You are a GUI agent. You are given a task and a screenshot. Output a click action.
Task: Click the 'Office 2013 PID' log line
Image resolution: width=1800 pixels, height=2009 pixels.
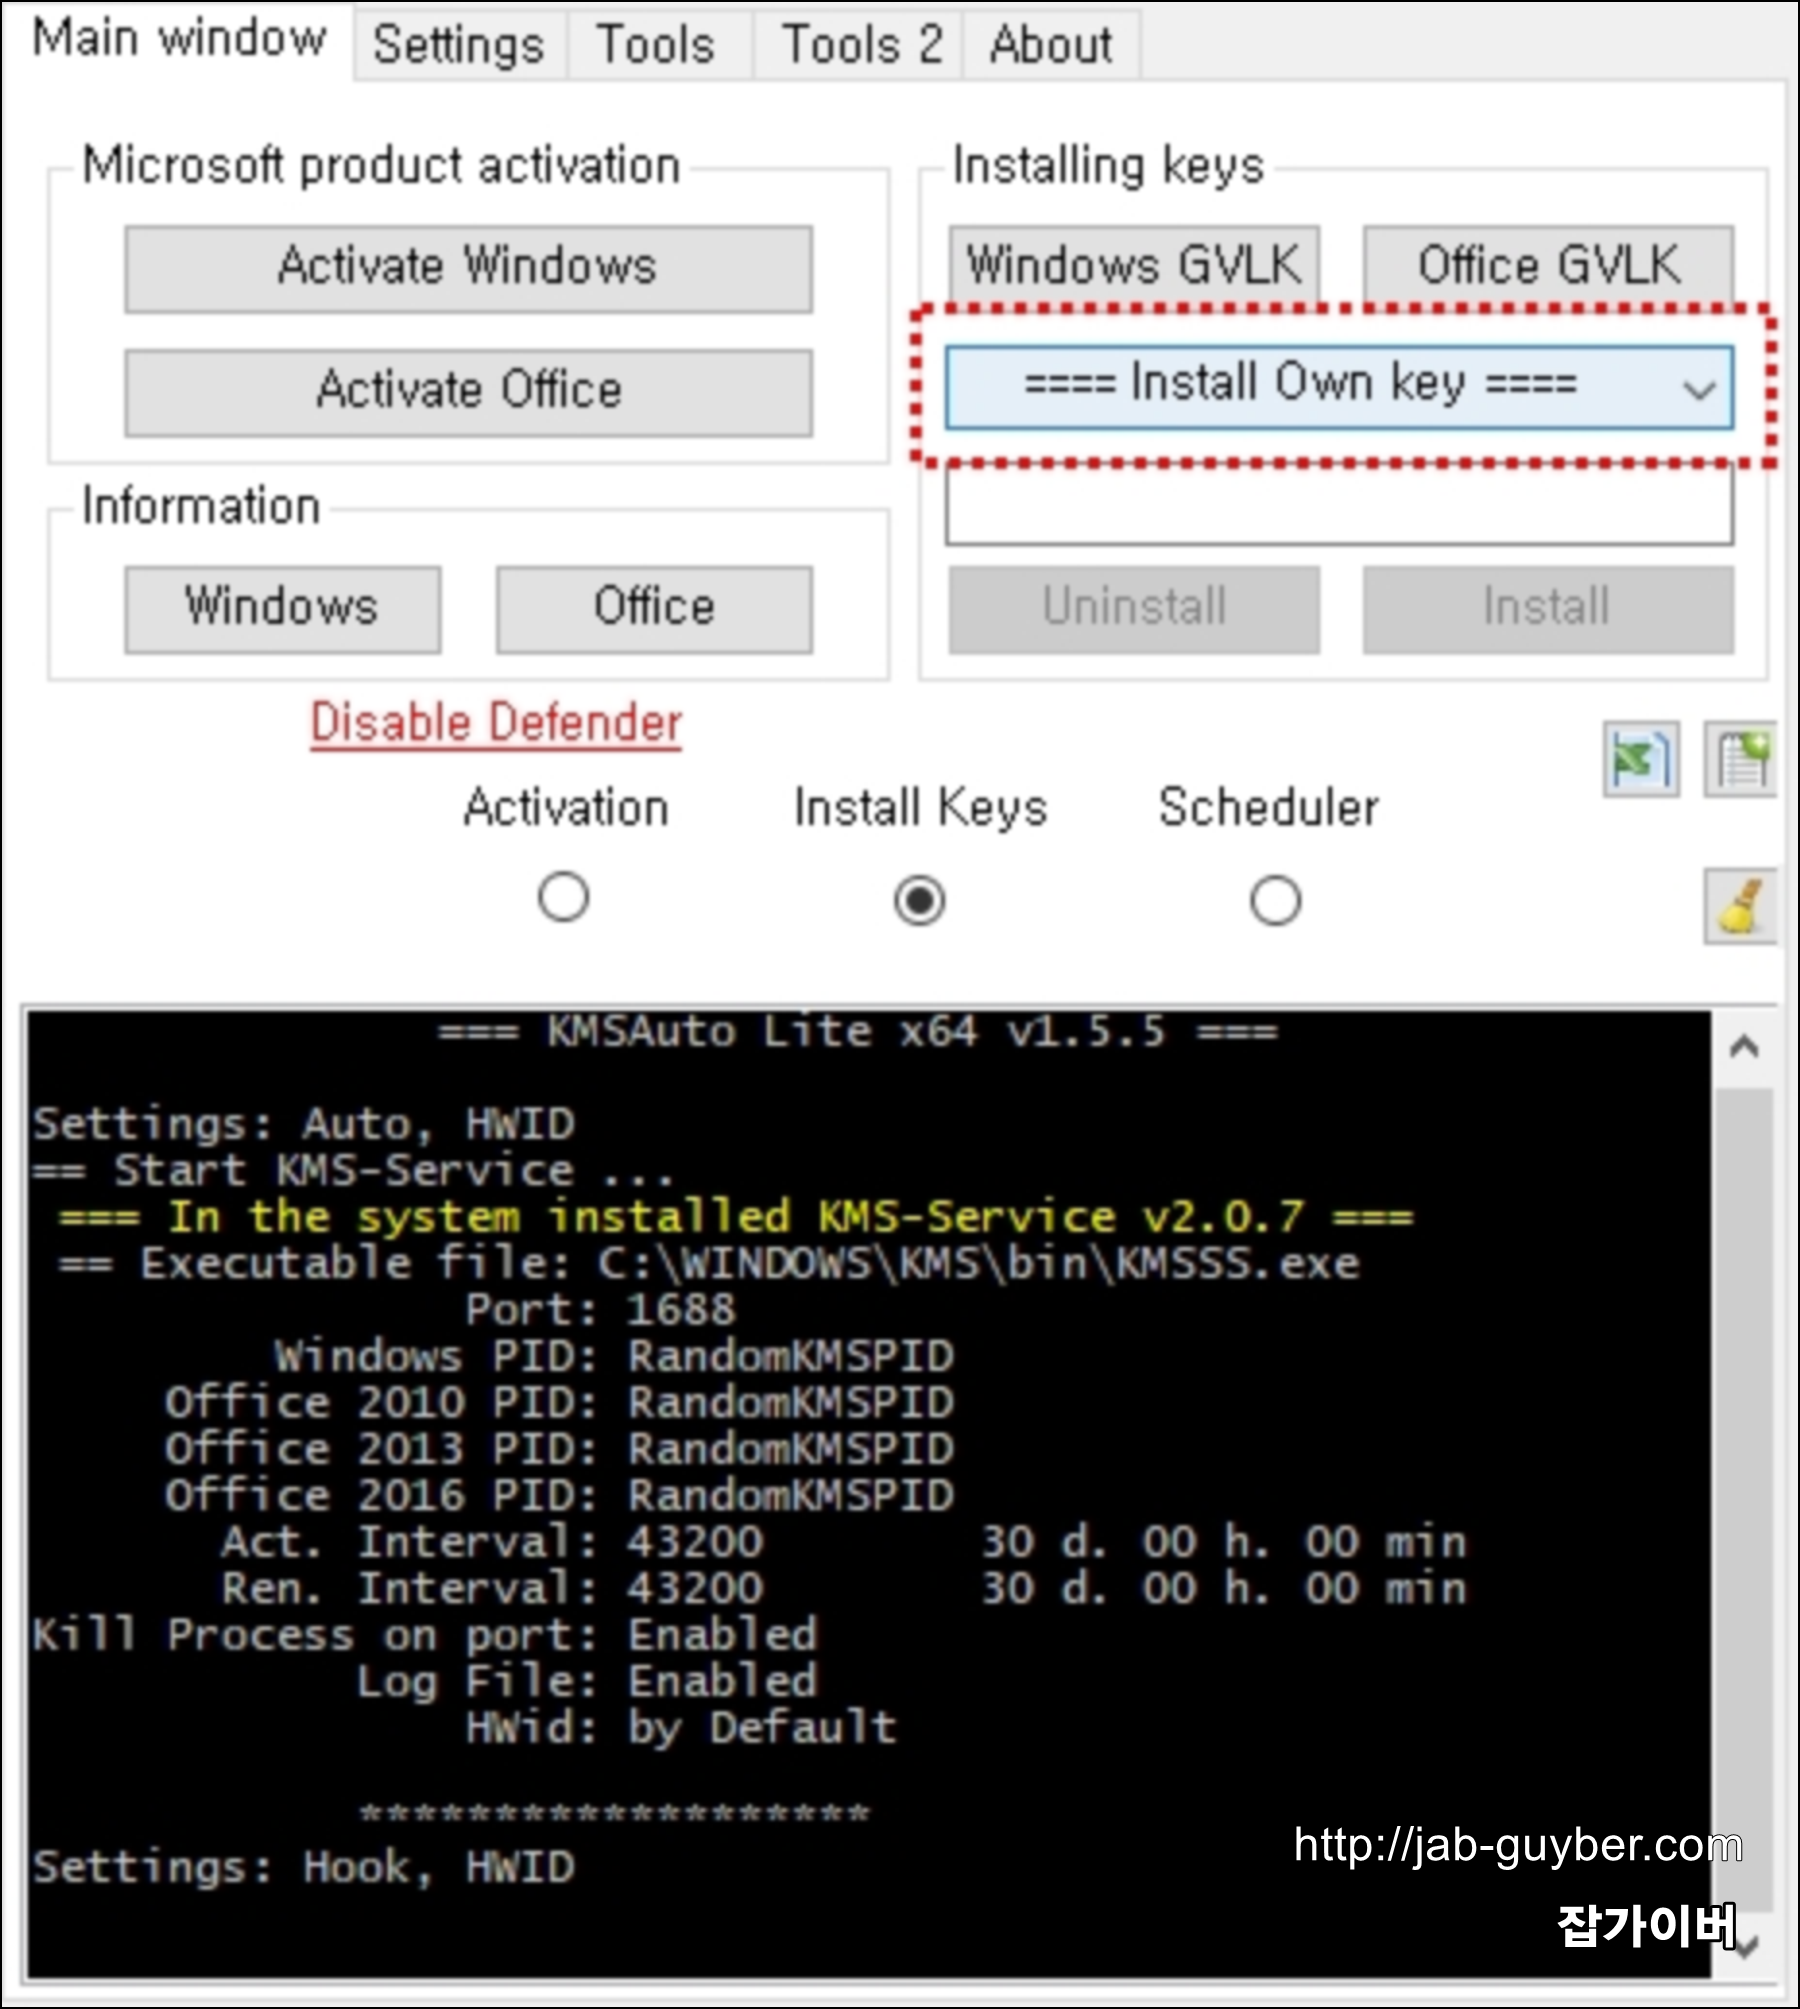(559, 1449)
